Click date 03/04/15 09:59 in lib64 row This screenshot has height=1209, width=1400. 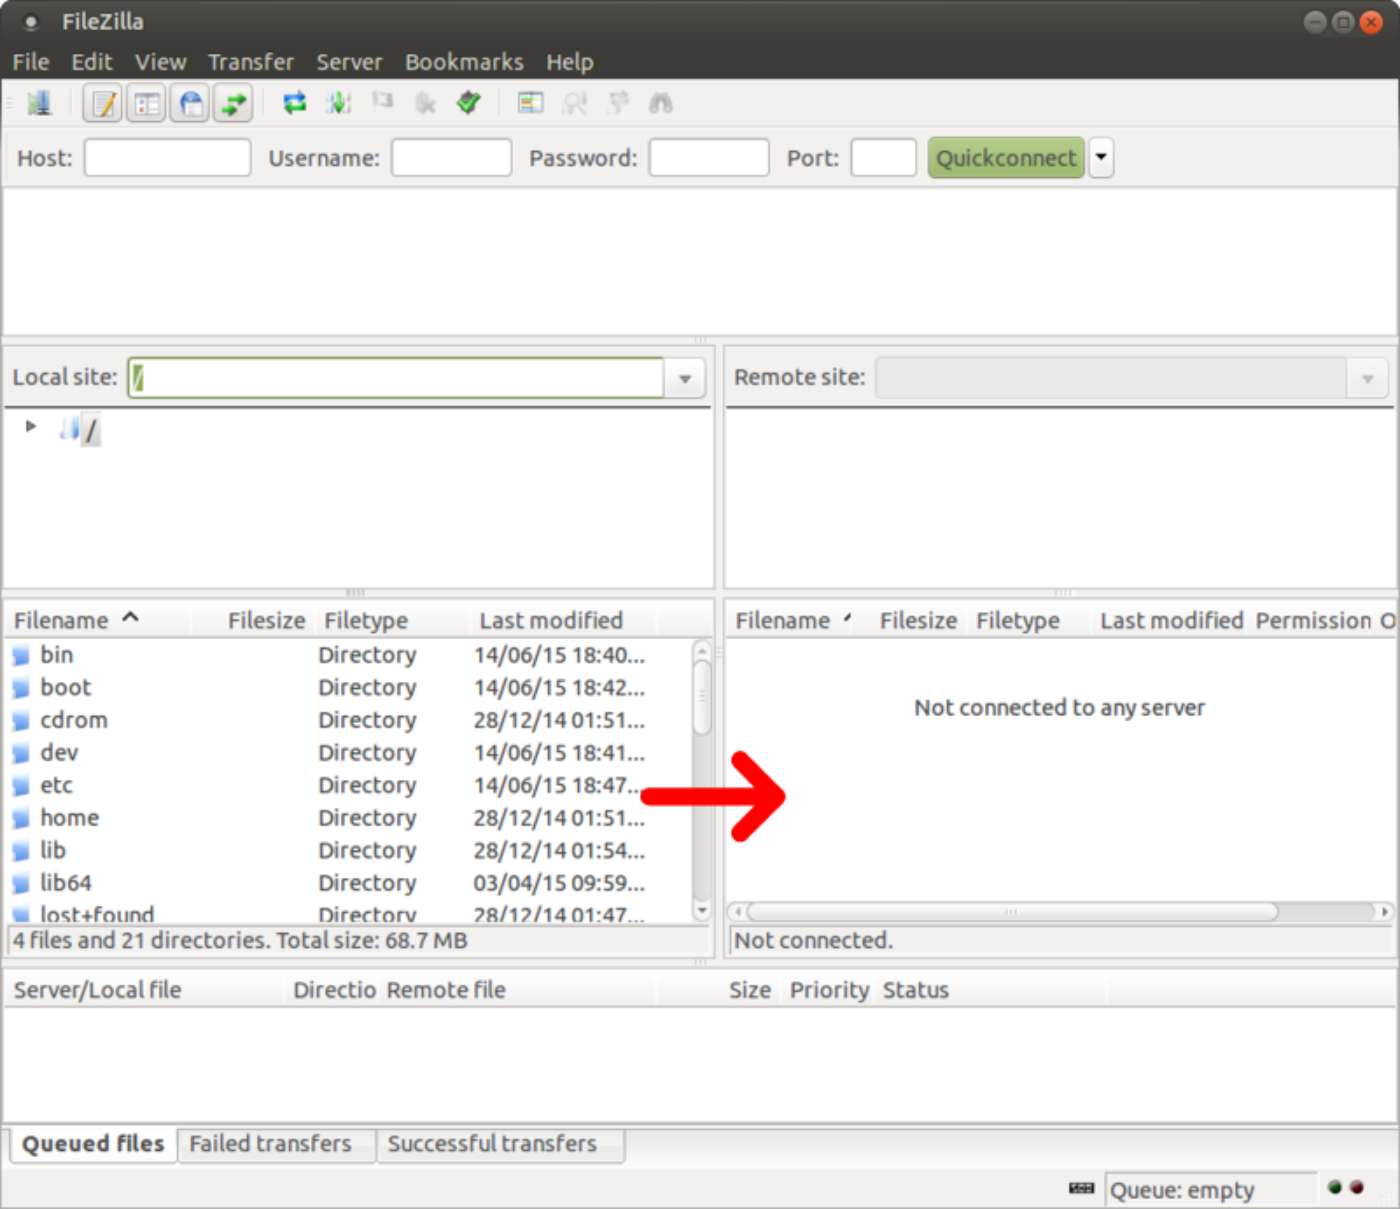coord(559,883)
